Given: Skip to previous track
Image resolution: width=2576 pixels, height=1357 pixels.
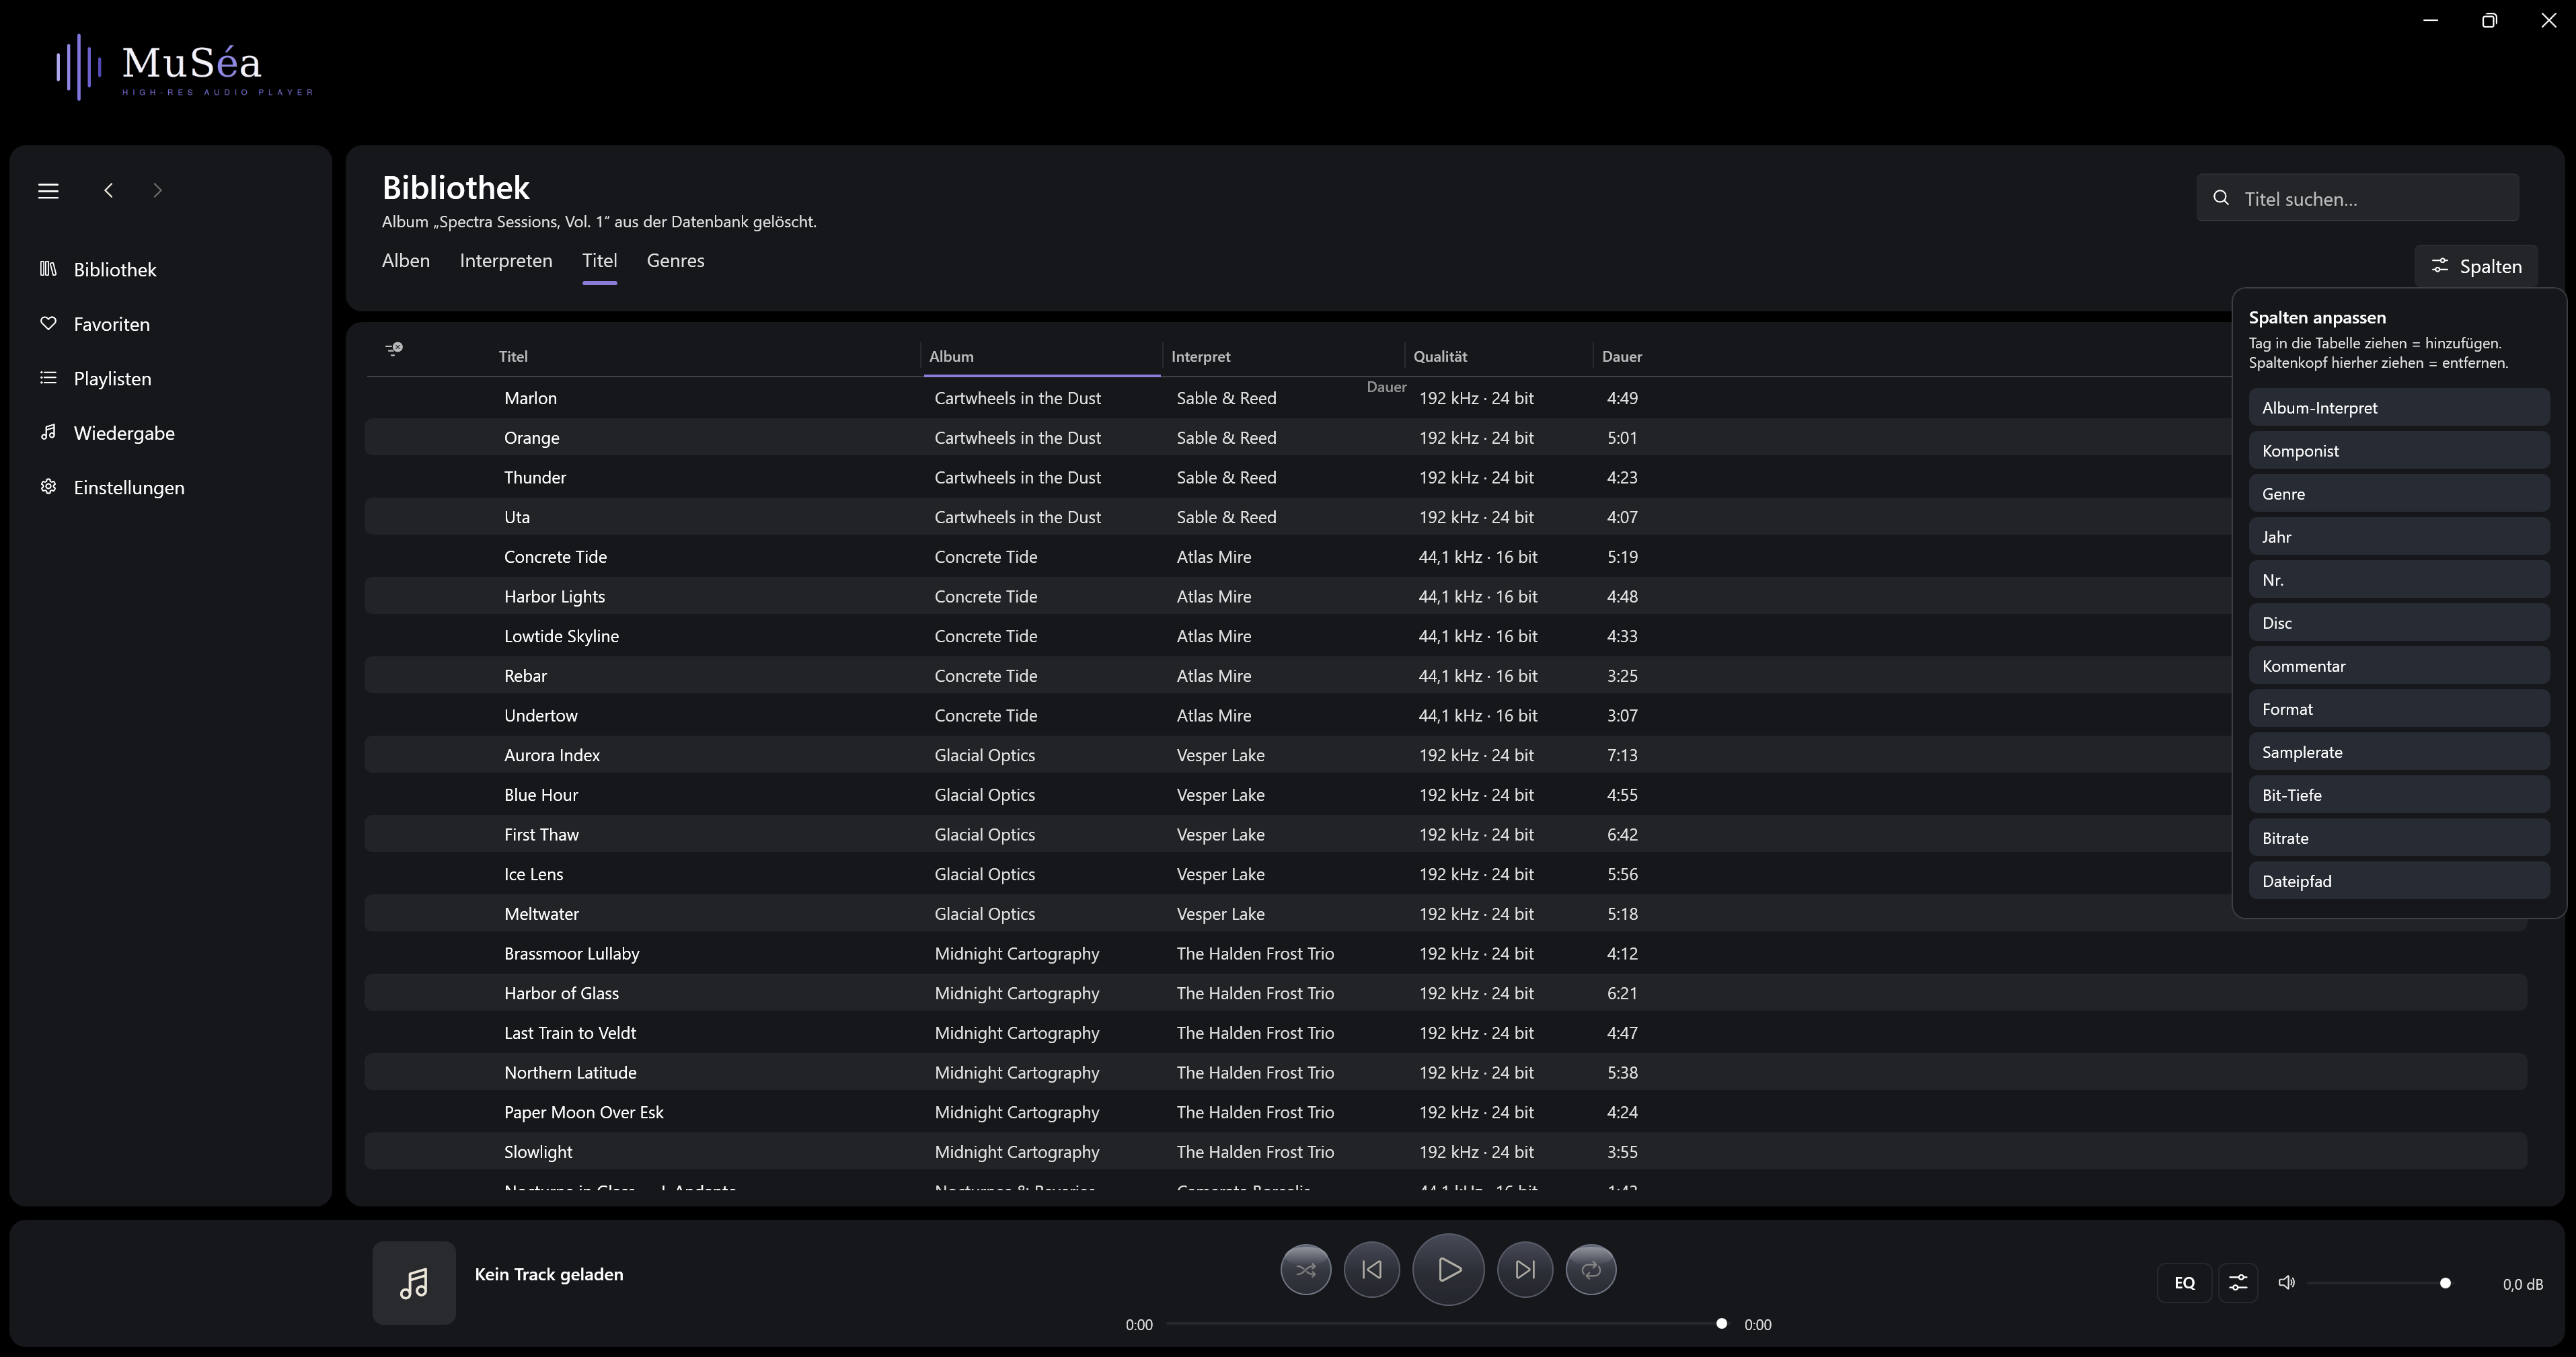Looking at the screenshot, I should click(x=1372, y=1270).
